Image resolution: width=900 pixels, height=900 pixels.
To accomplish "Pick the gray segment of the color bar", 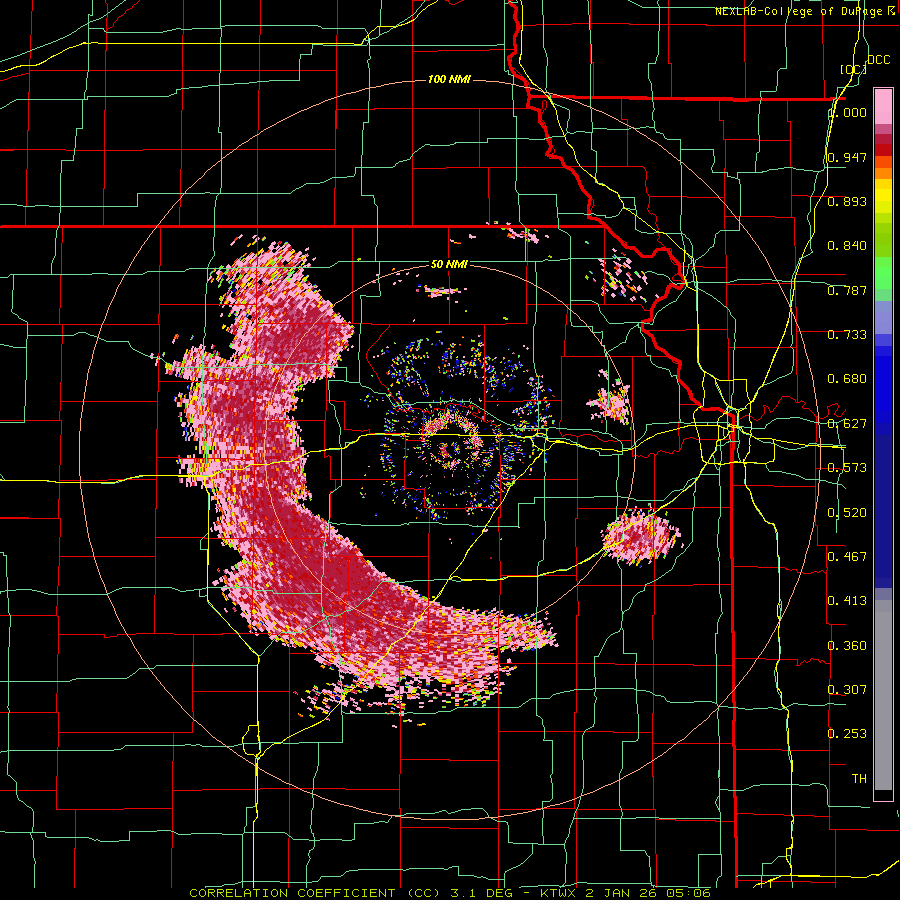I will (883, 695).
